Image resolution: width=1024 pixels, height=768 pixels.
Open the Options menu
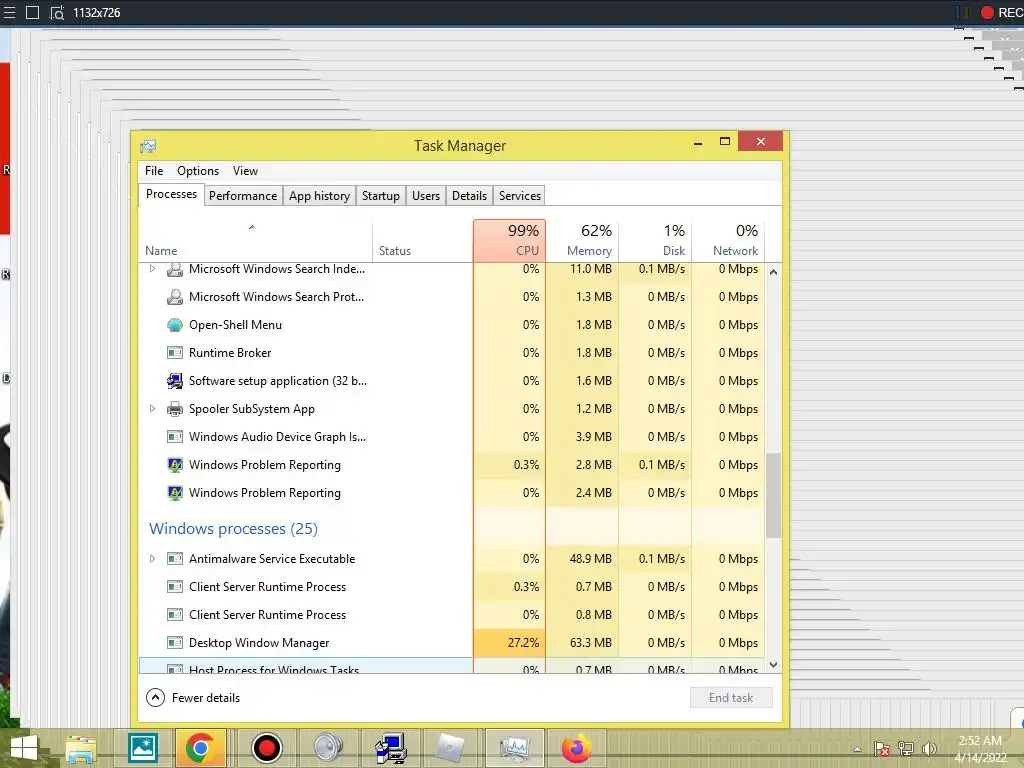198,171
